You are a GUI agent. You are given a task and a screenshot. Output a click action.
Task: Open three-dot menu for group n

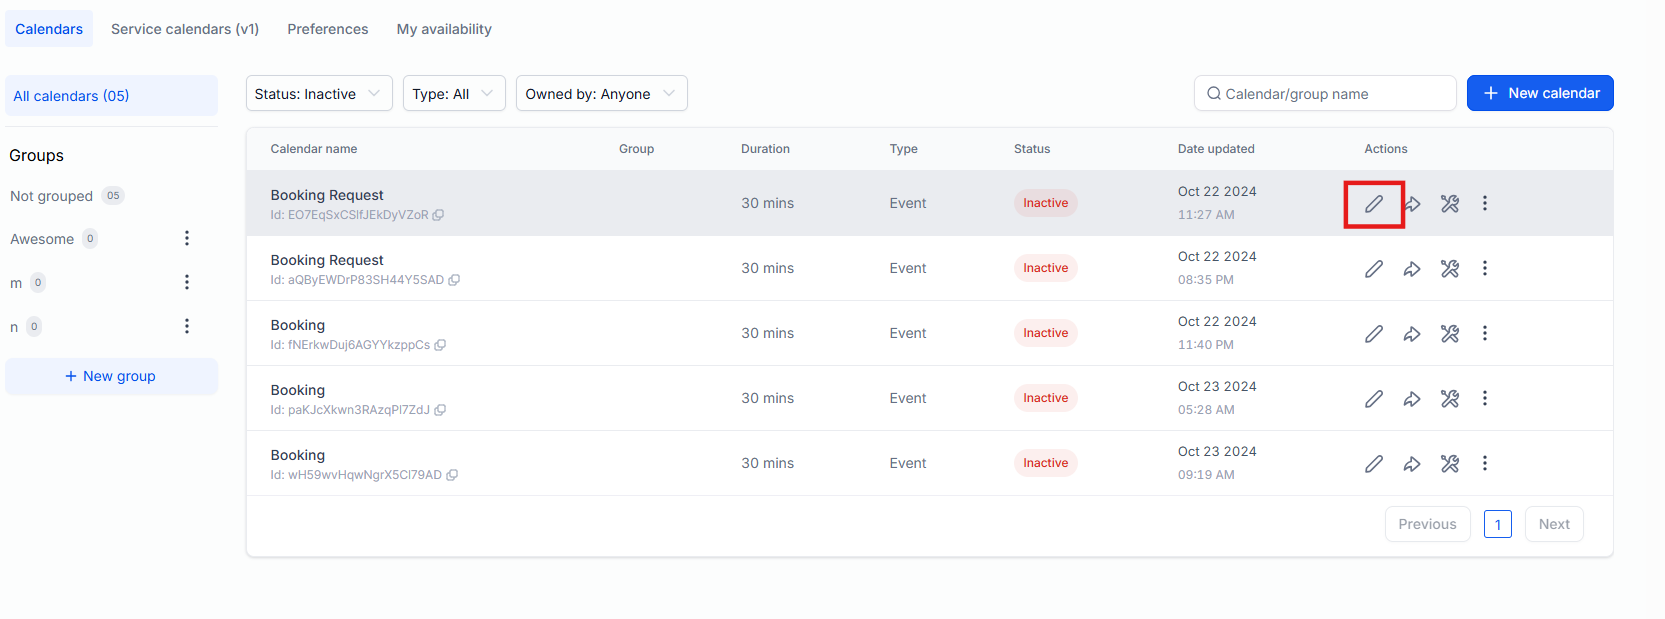[186, 326]
